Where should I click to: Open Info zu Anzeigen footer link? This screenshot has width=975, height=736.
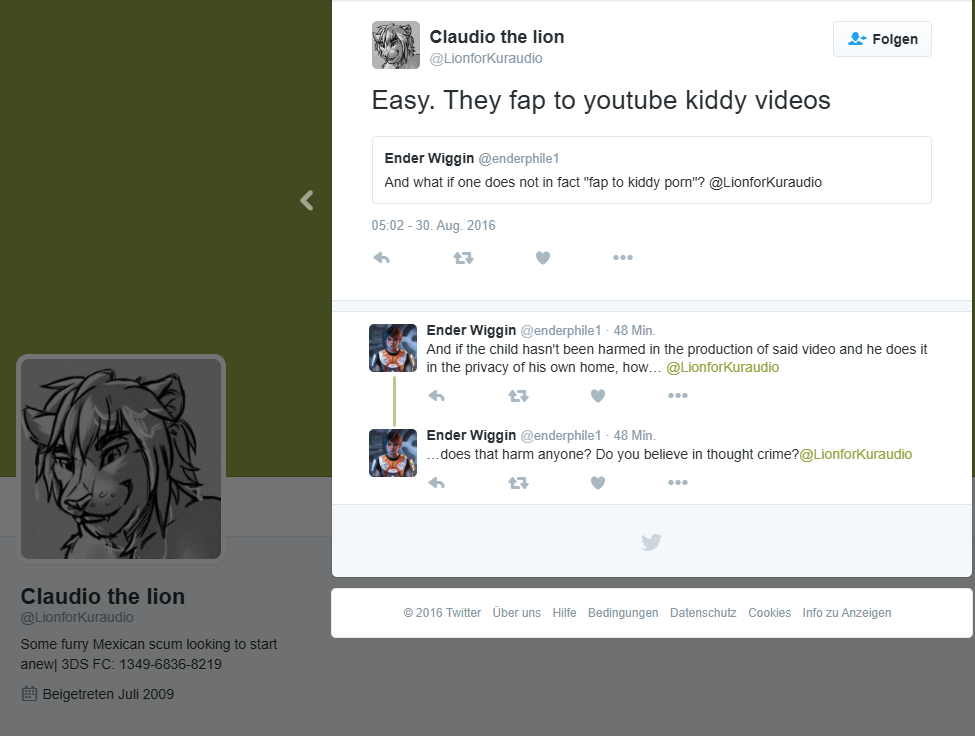click(x=846, y=613)
